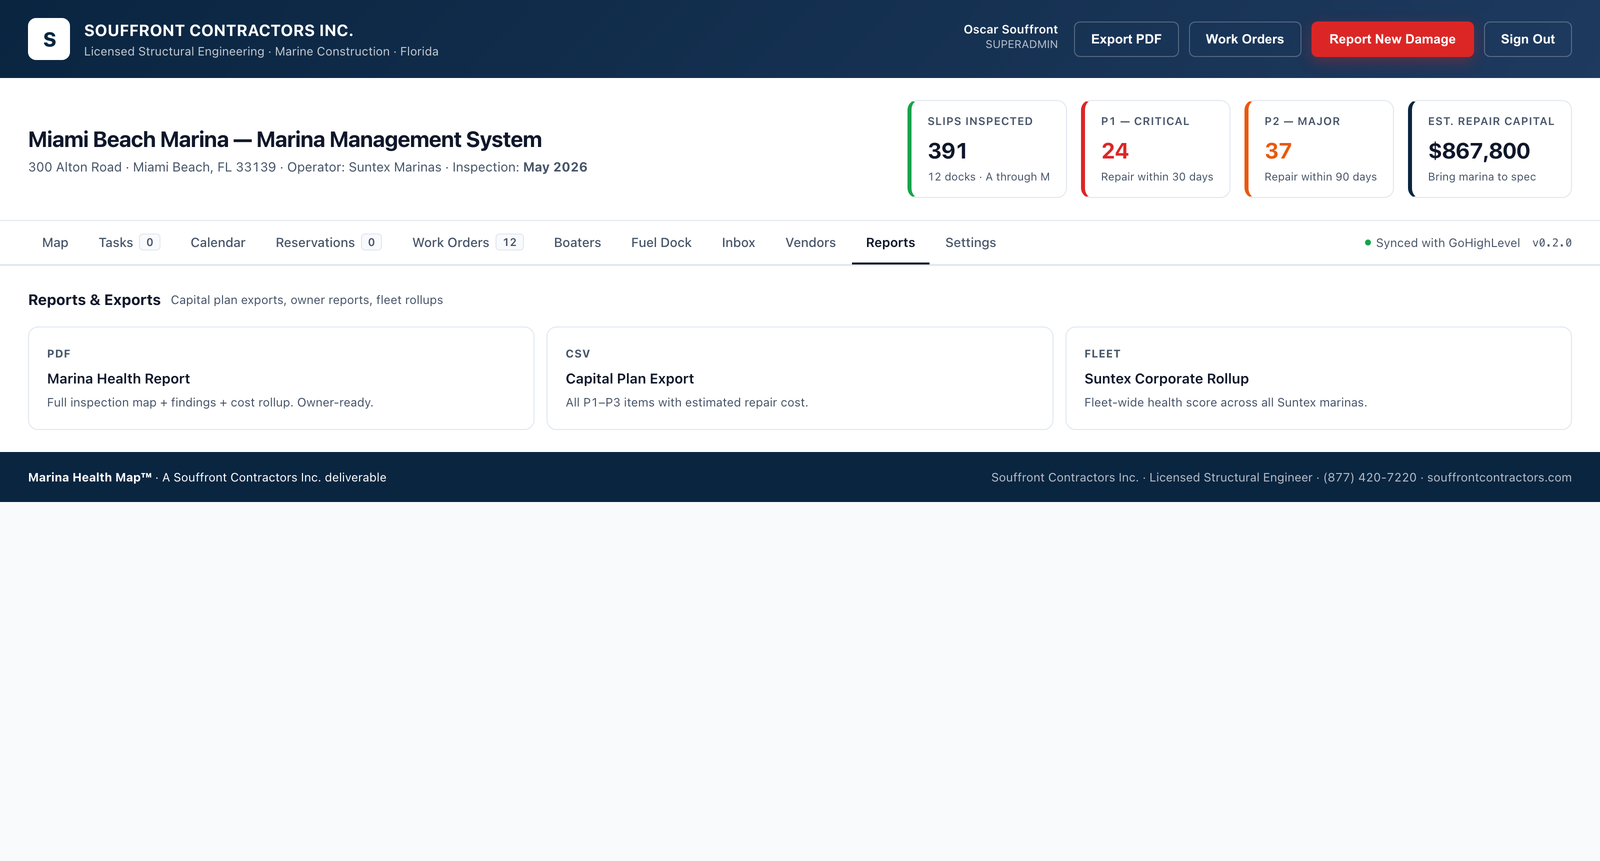Click the Export PDF button
Viewport: 1600px width, 861px height.
click(1126, 39)
